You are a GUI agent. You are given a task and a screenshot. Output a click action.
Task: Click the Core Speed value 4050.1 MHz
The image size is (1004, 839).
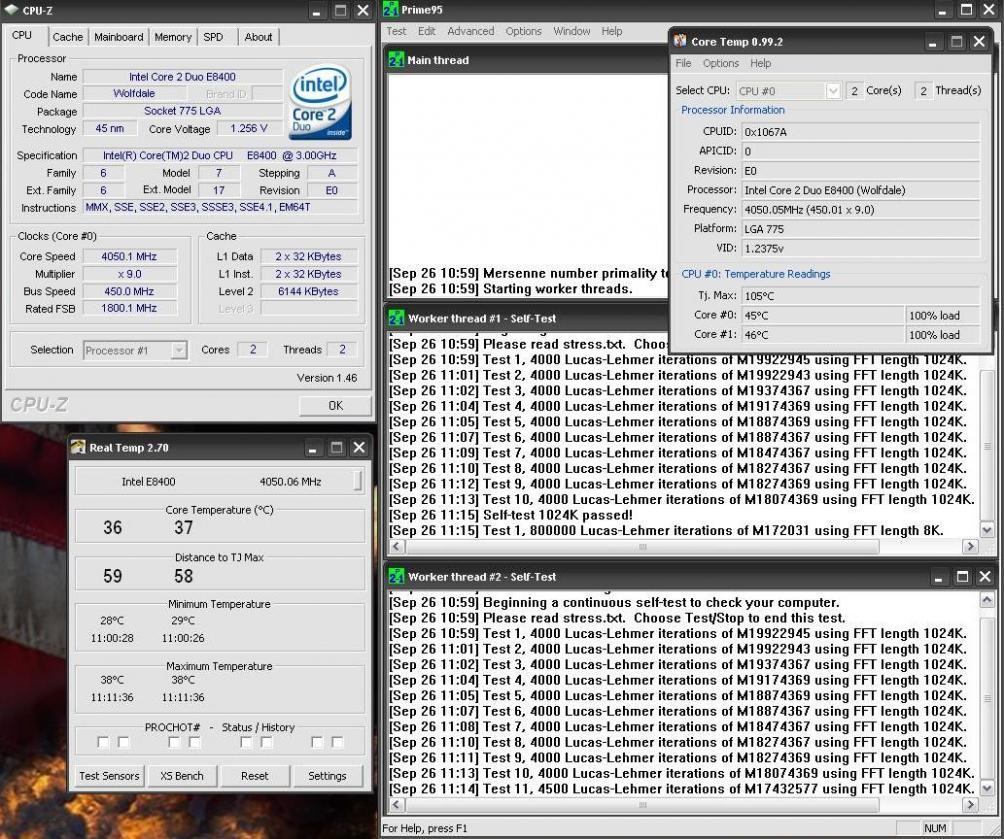pyautogui.click(x=129, y=256)
